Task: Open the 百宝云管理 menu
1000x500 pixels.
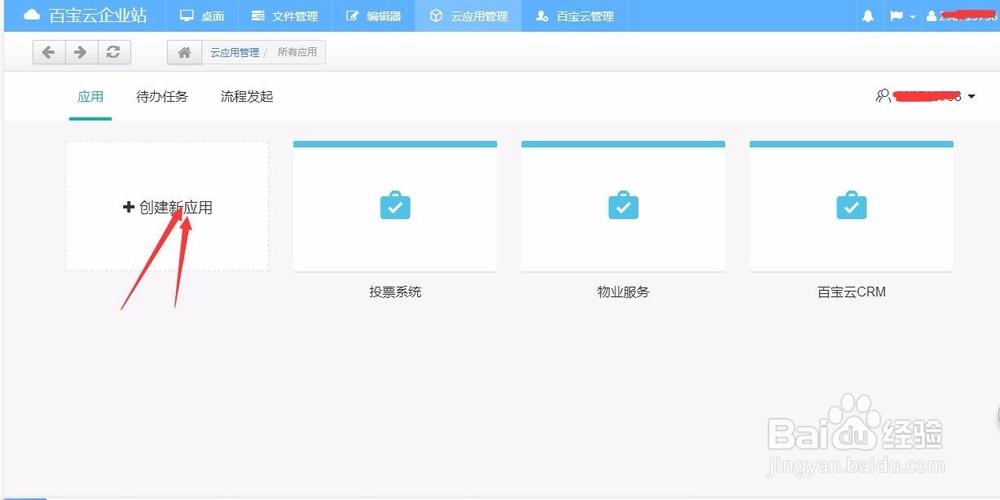Action: click(x=575, y=16)
